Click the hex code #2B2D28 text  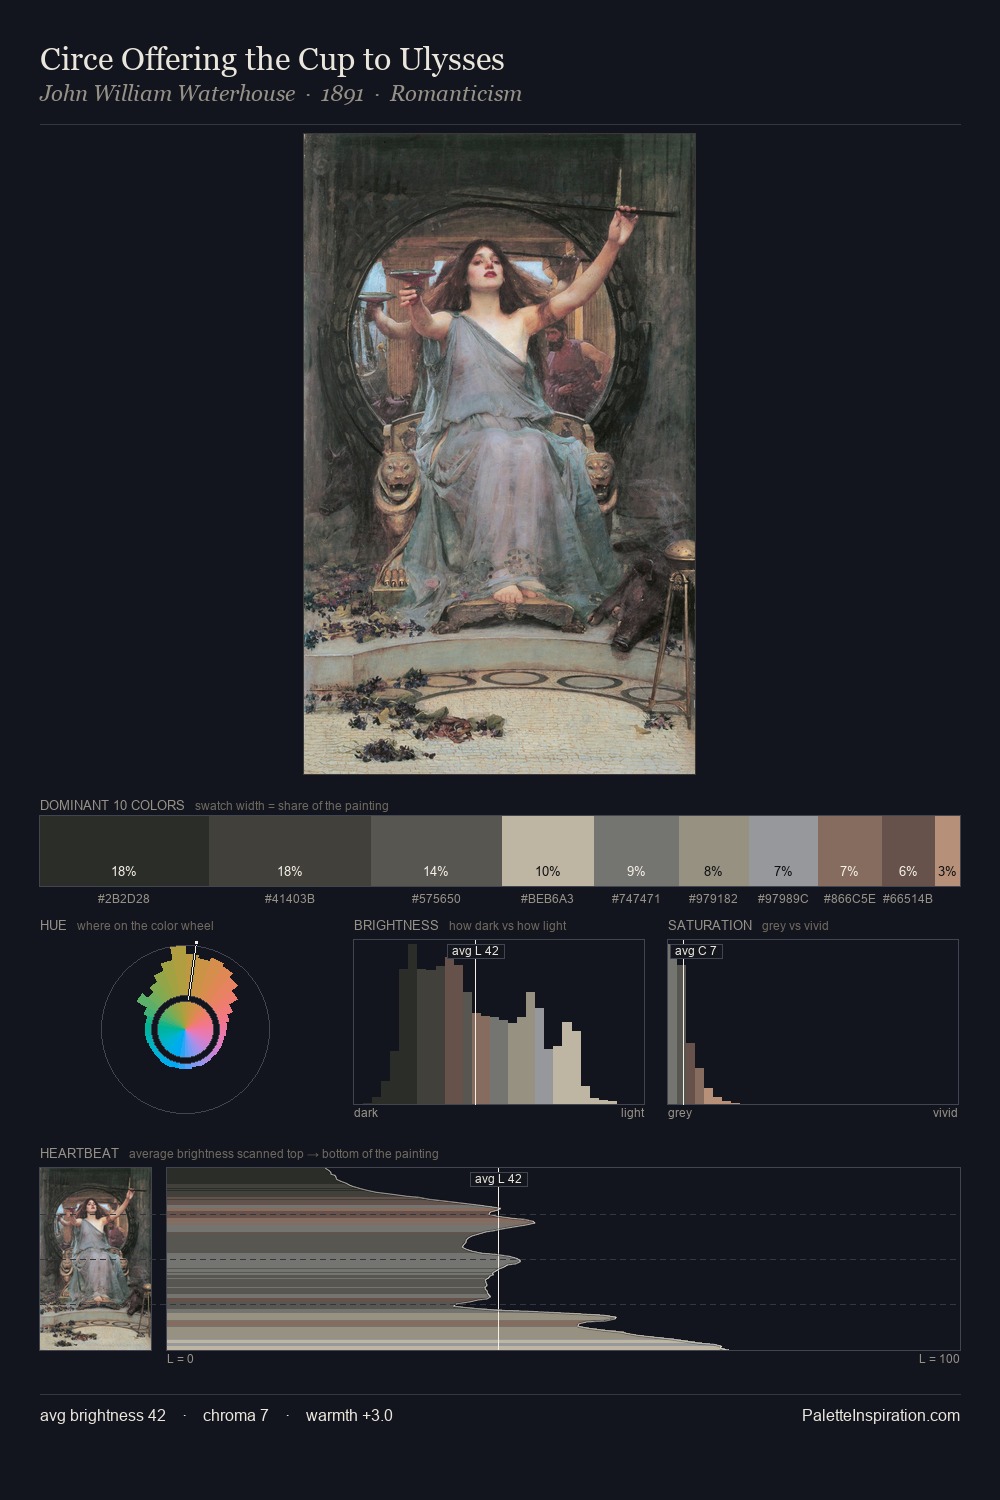124,899
